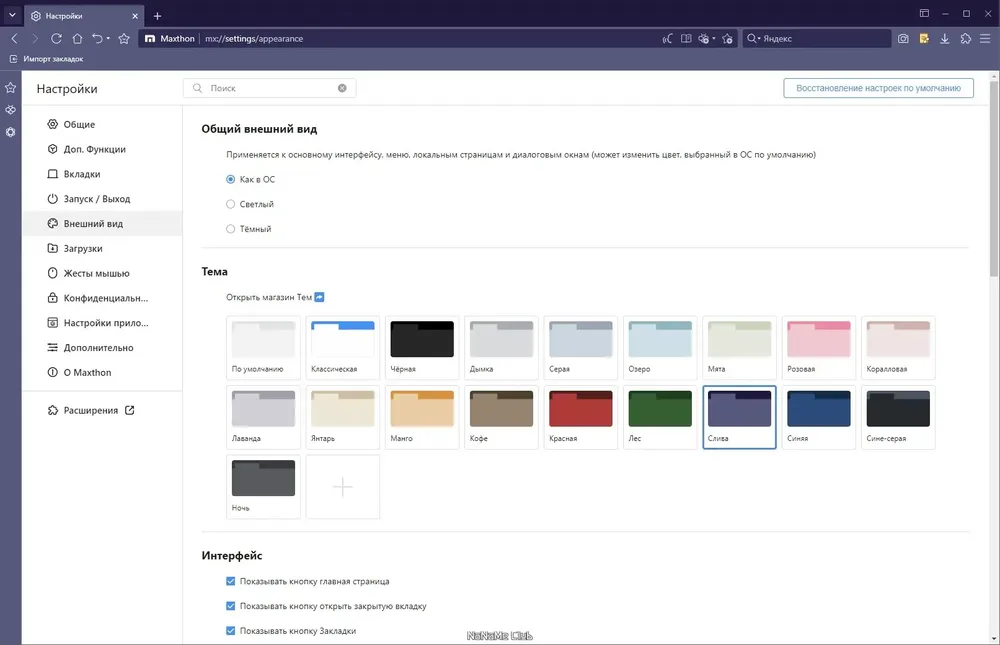Choose the Красная theme swatch
The image size is (1000, 645).
pyautogui.click(x=580, y=417)
